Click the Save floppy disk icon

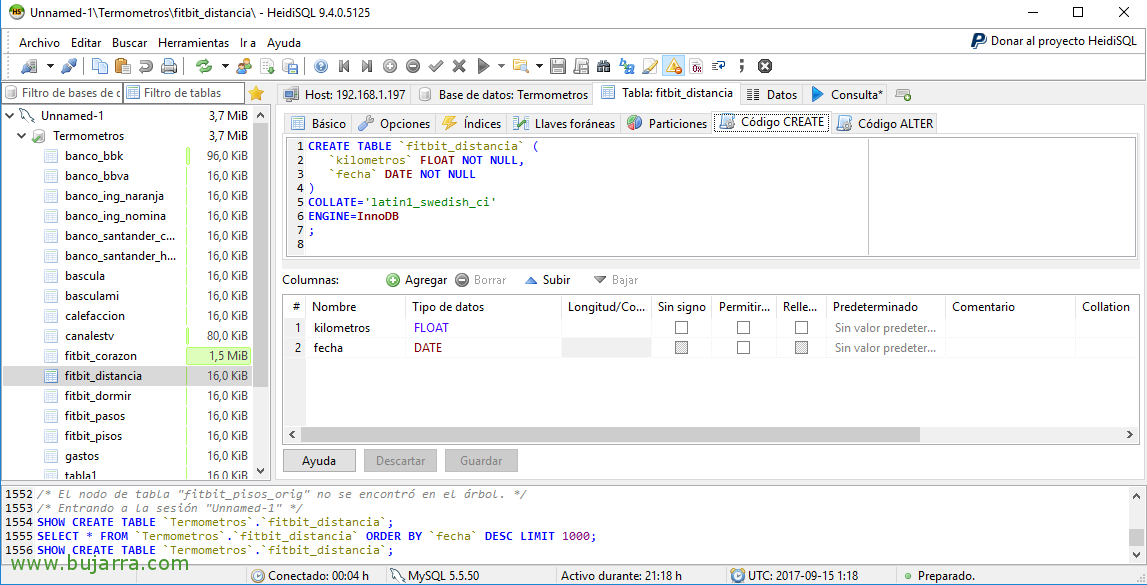coord(558,67)
